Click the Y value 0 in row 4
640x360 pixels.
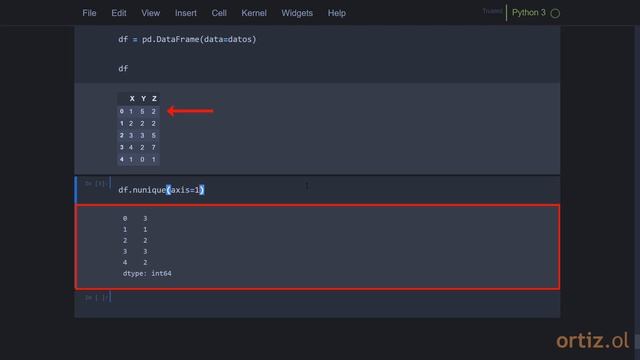click(x=142, y=160)
